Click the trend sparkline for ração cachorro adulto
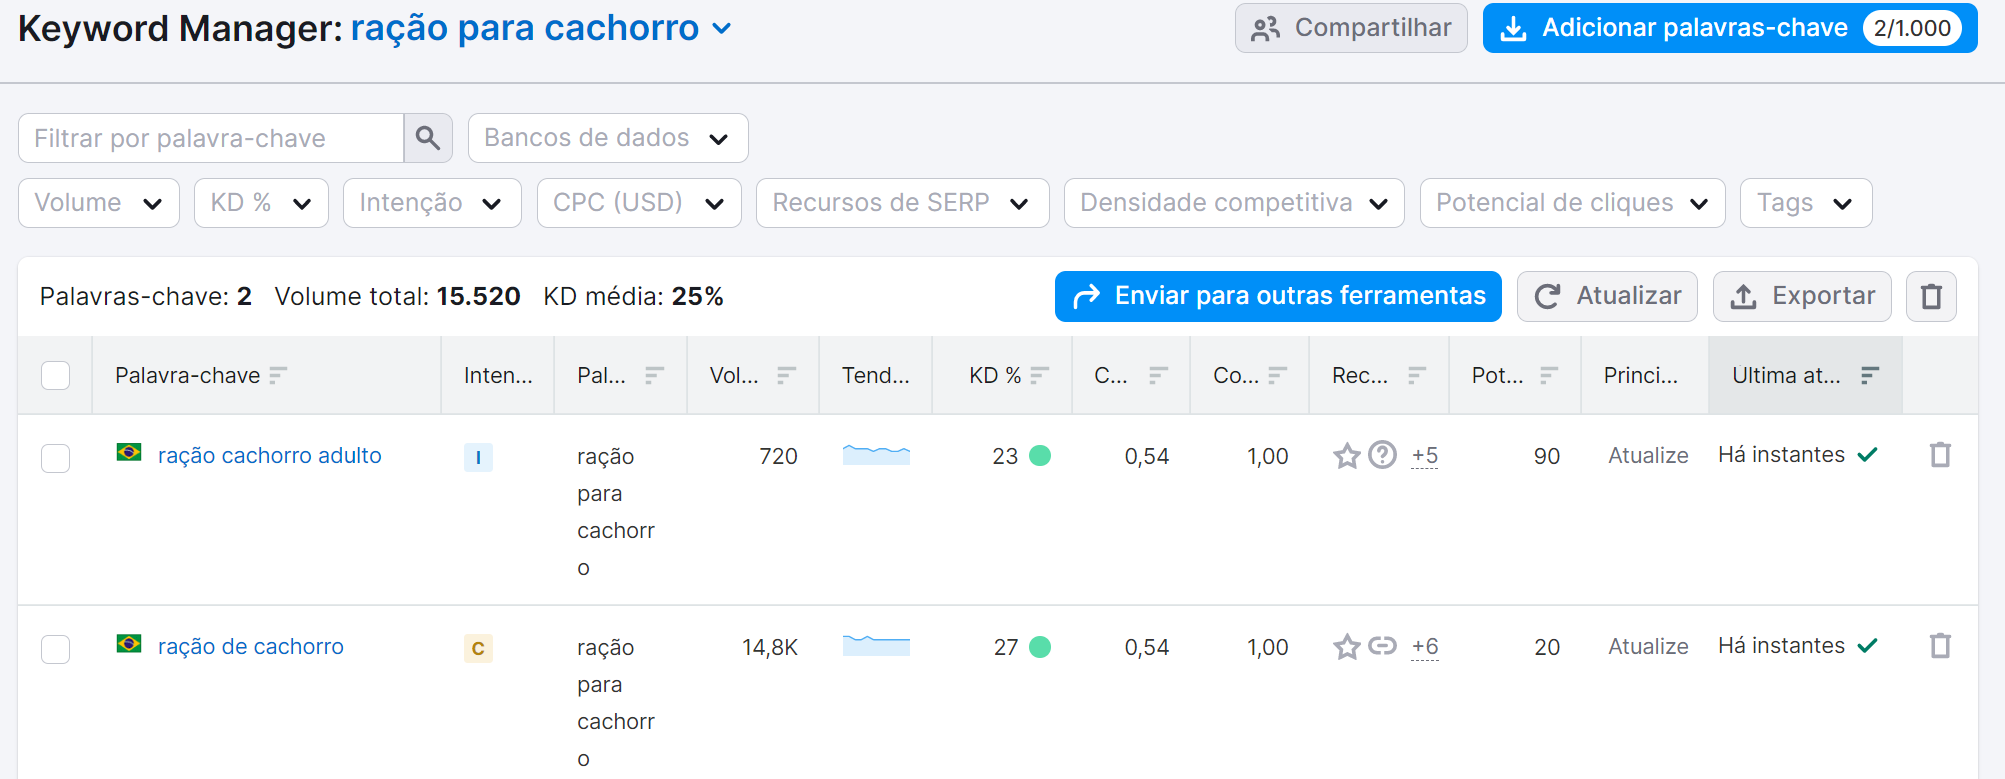Viewport: 2005px width, 779px height. pyautogui.click(x=875, y=455)
